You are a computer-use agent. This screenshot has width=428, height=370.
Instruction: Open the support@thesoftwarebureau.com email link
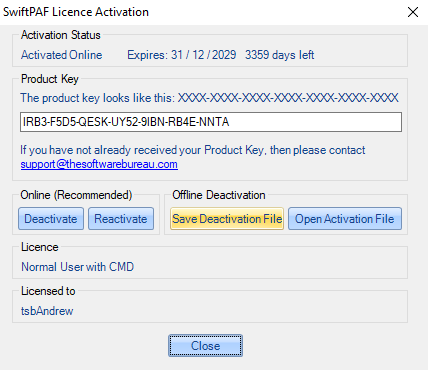click(99, 164)
